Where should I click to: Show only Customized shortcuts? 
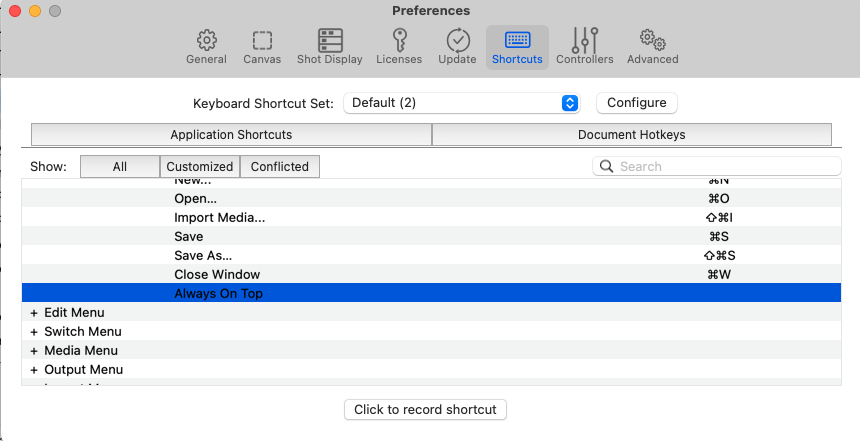pyautogui.click(x=200, y=167)
